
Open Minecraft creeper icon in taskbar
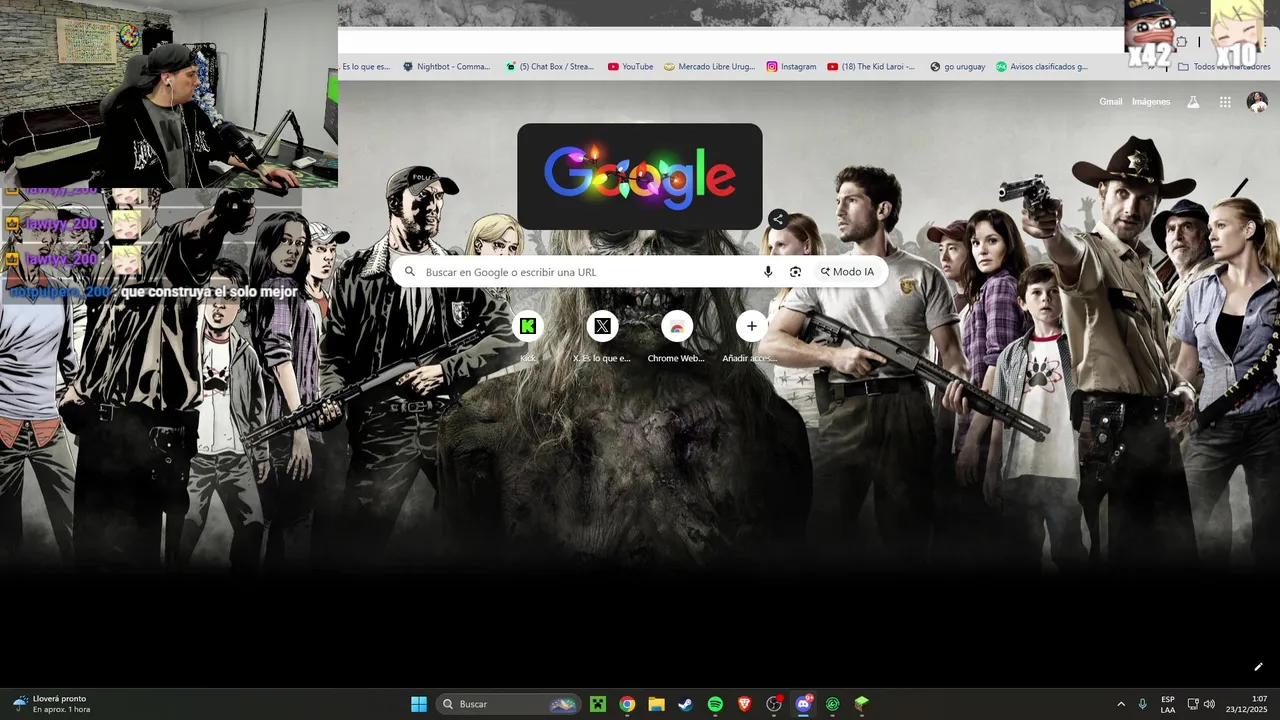click(598, 704)
